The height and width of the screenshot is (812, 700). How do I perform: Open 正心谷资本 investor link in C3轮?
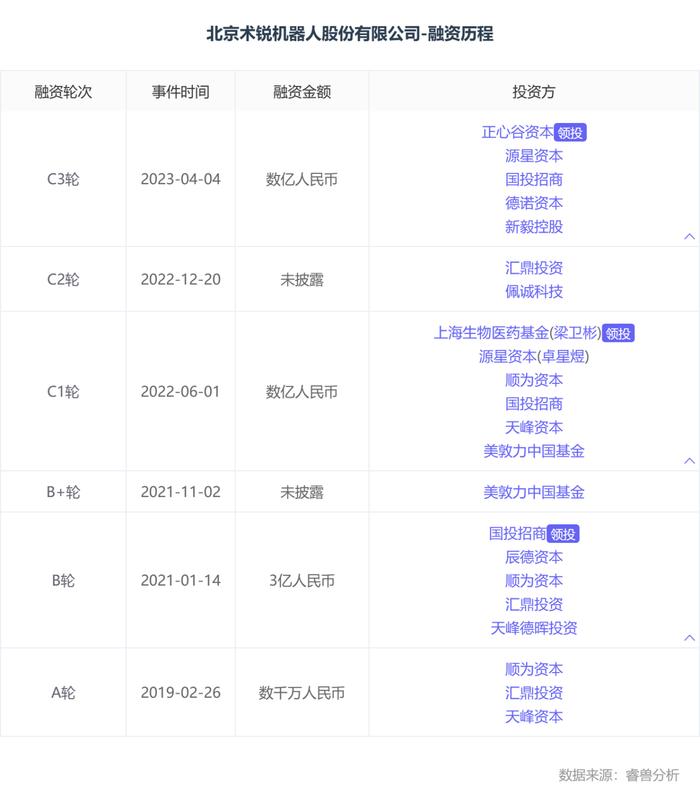[517, 133]
